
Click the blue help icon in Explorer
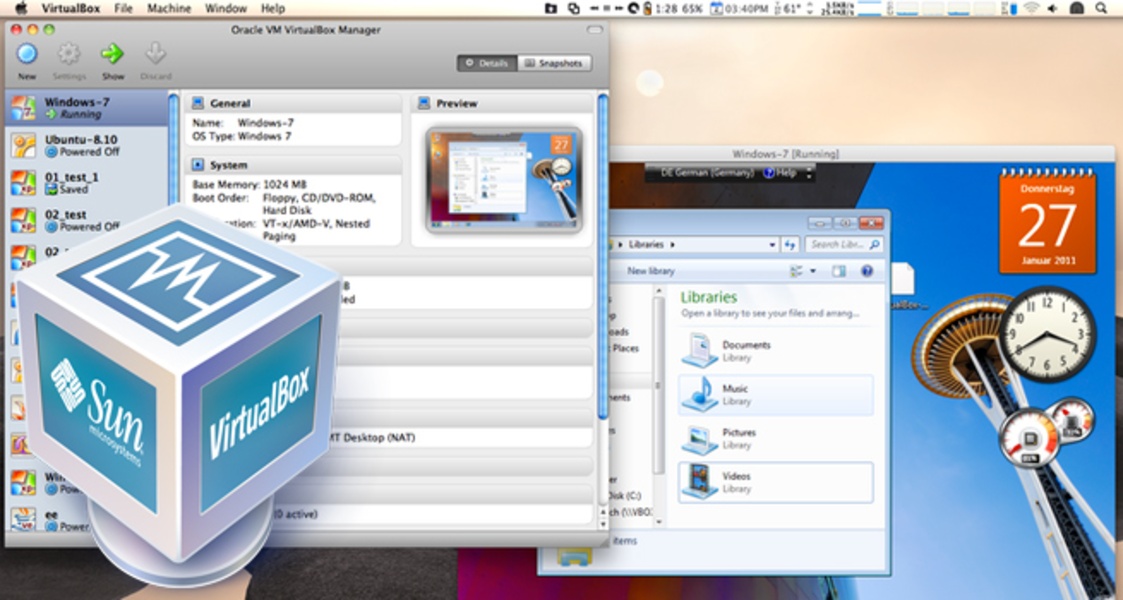pos(867,271)
